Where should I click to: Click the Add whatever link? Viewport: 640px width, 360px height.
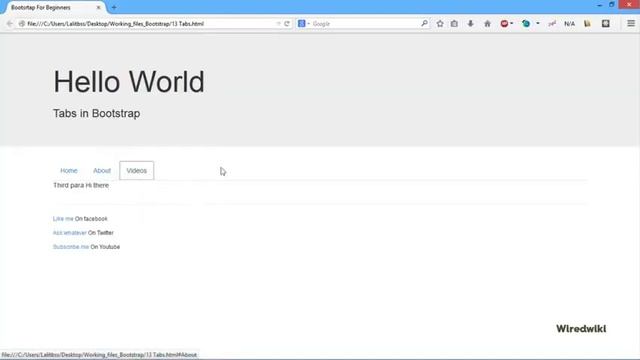click(x=69, y=233)
